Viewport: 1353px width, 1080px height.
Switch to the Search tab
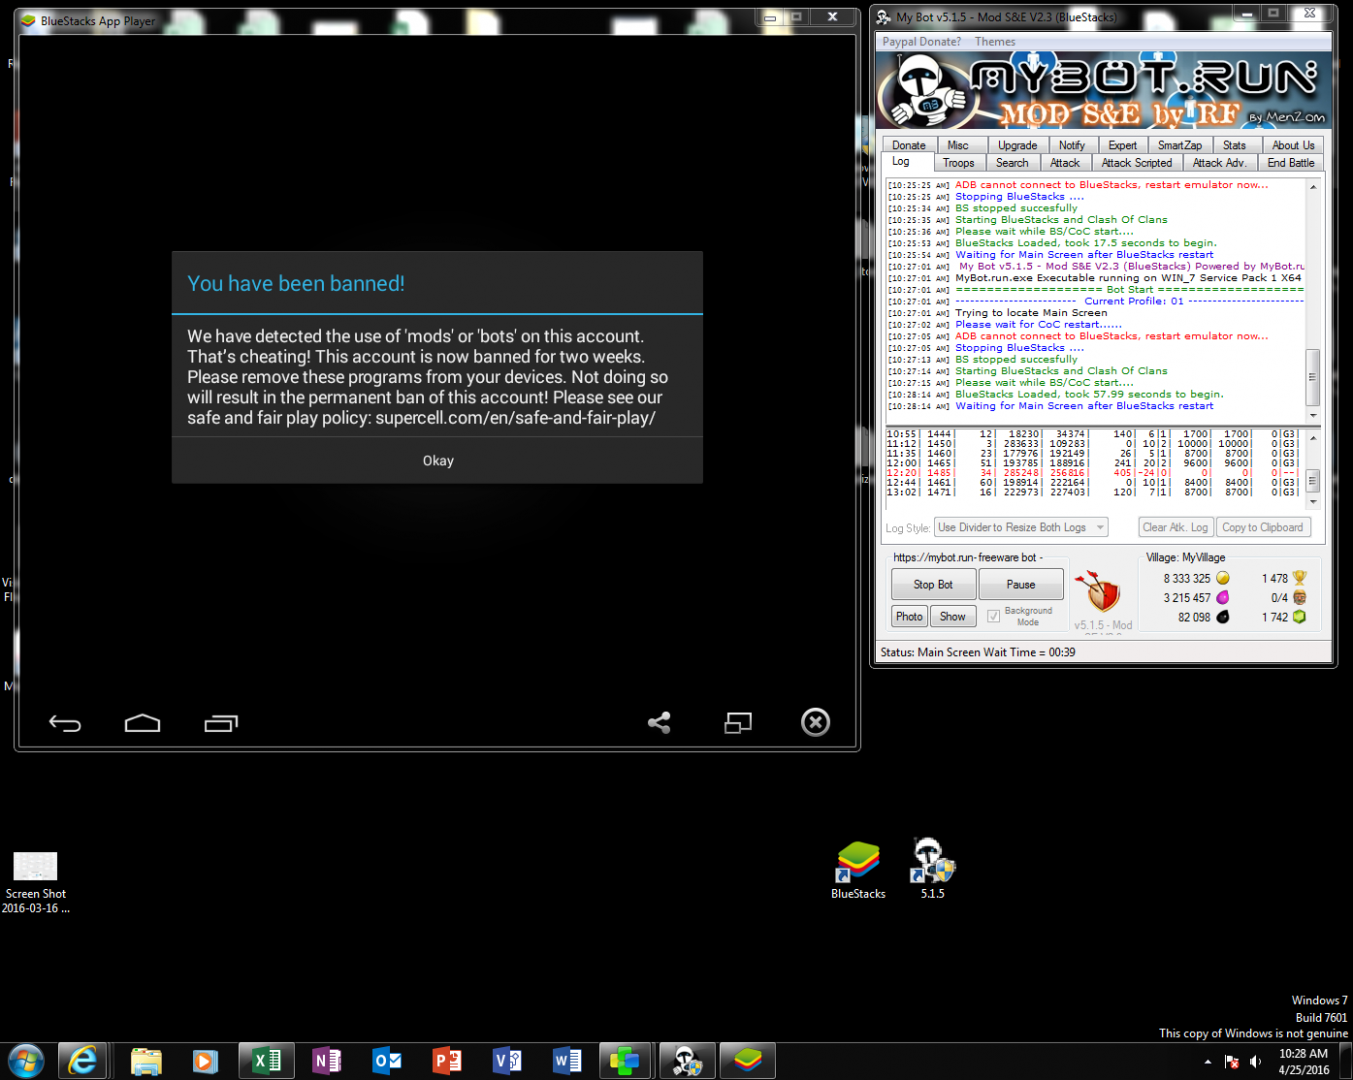(1012, 163)
